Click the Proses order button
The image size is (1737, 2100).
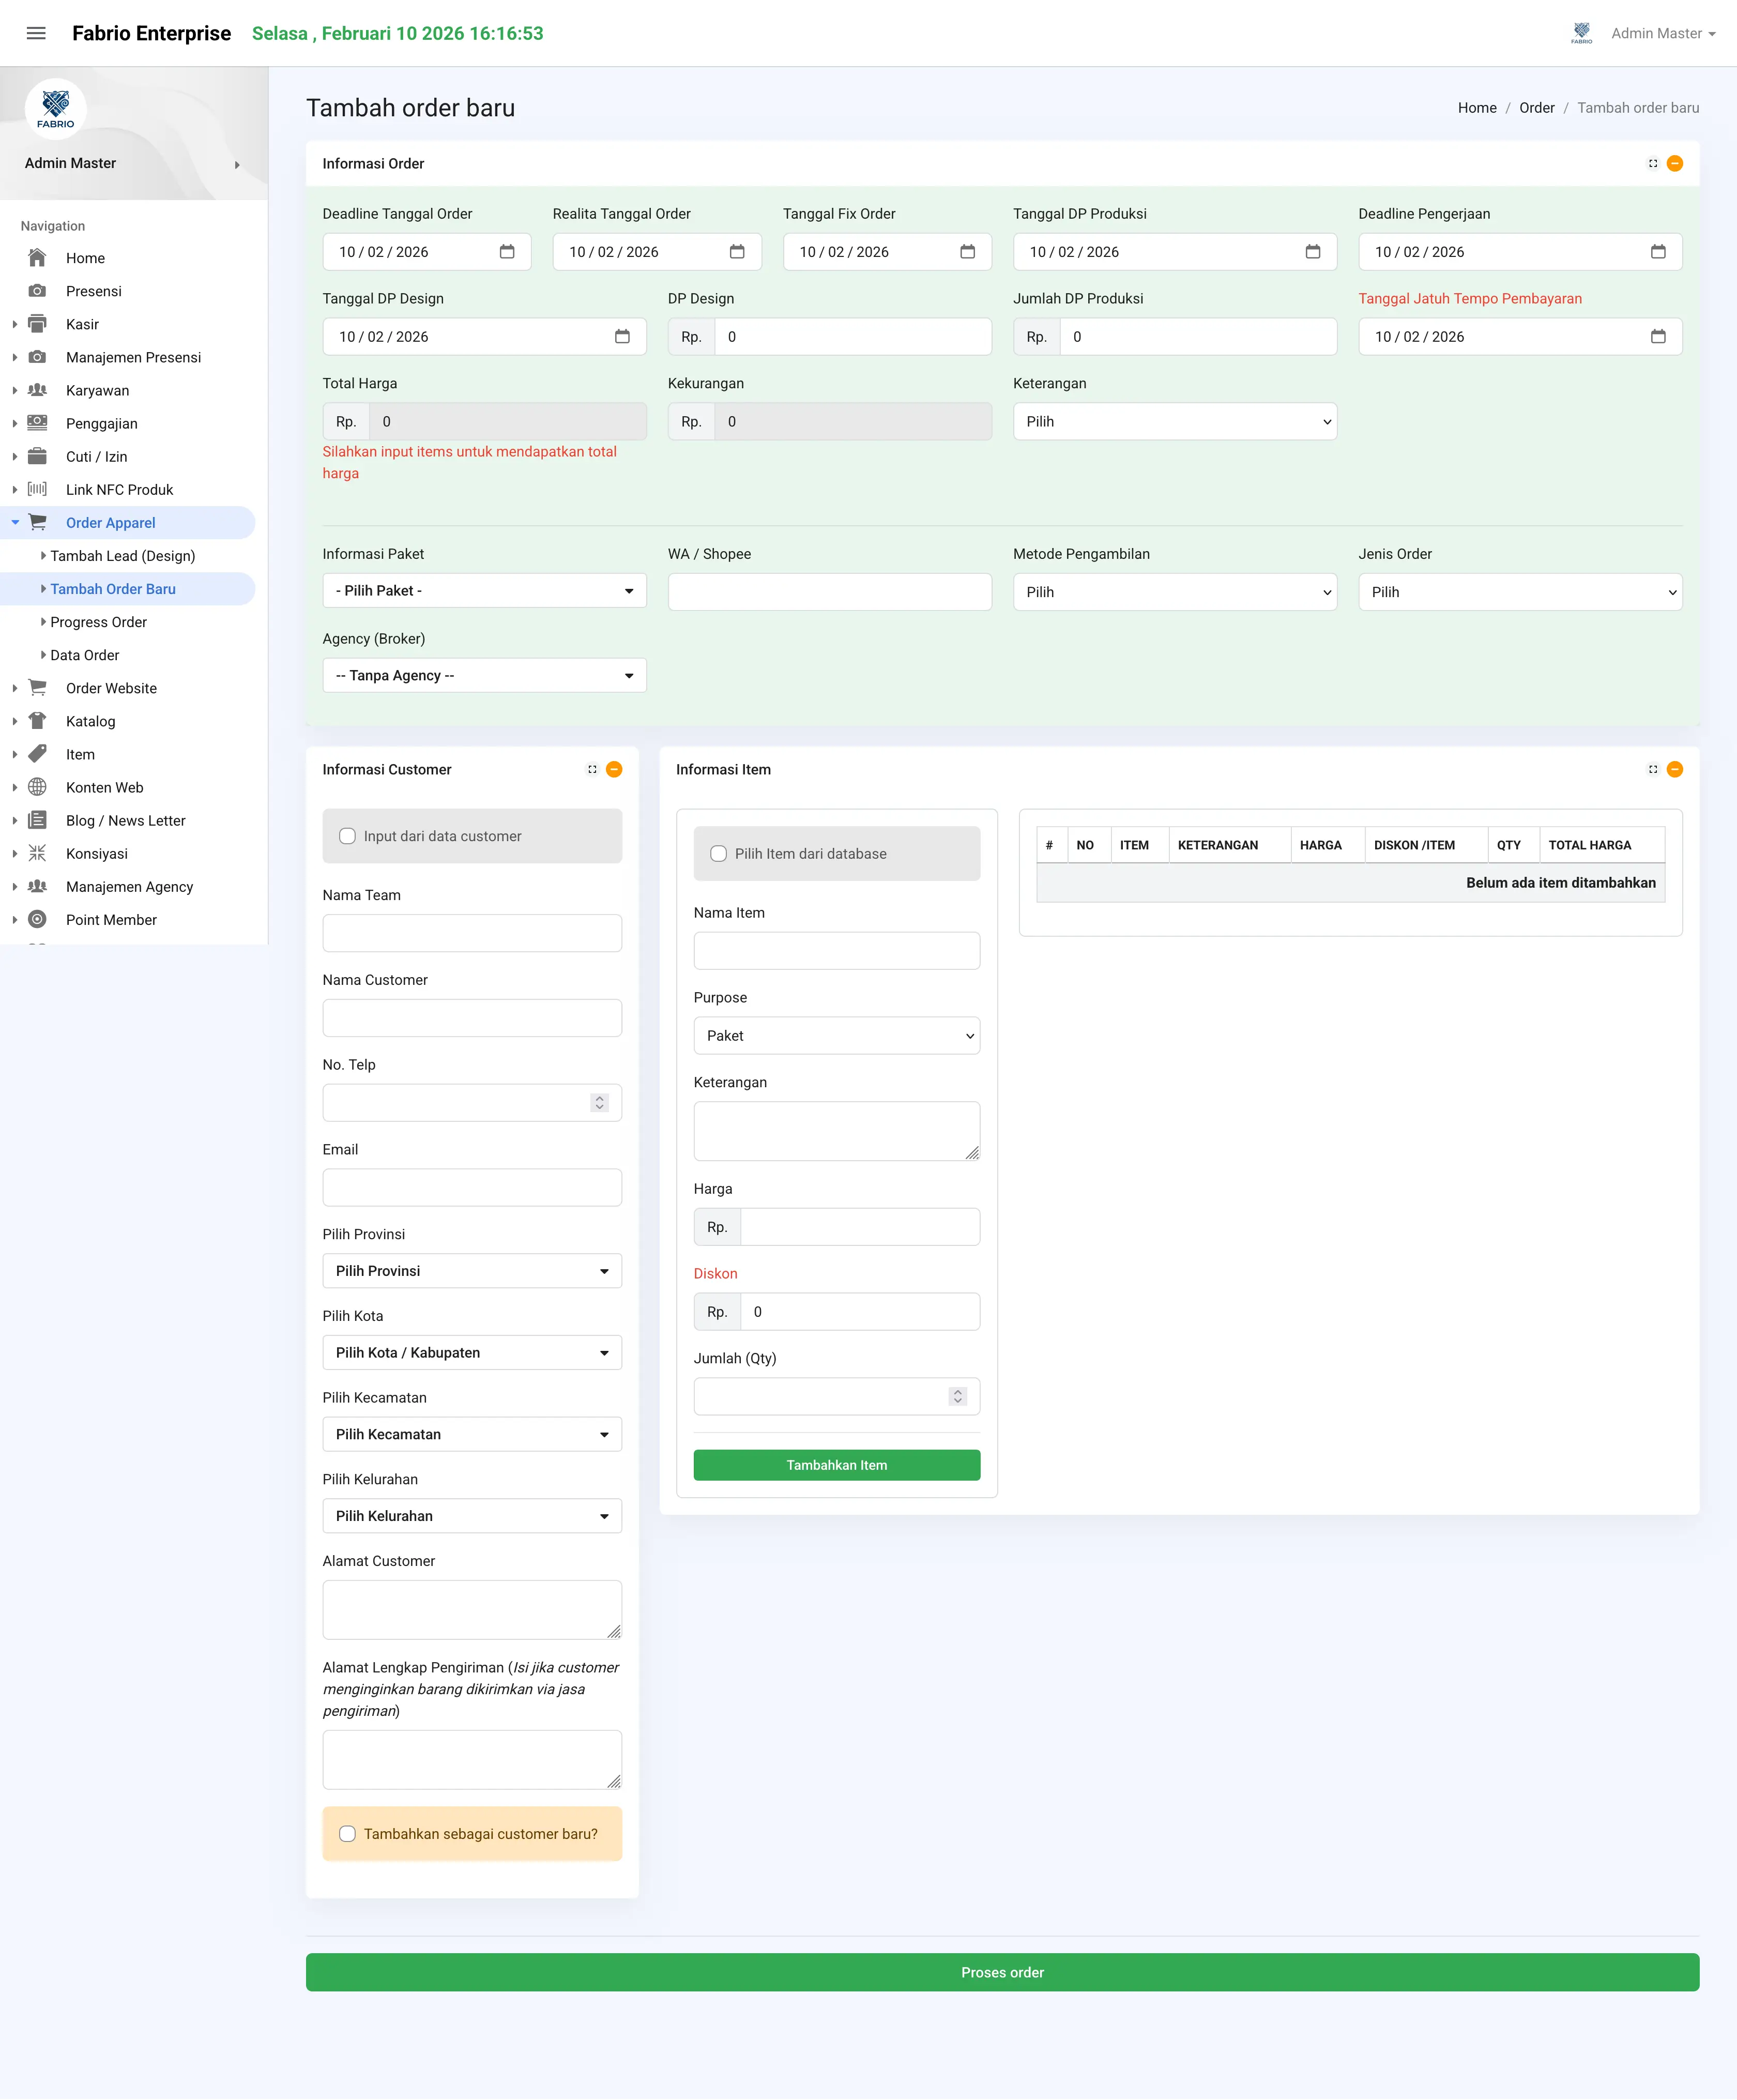point(1002,1972)
